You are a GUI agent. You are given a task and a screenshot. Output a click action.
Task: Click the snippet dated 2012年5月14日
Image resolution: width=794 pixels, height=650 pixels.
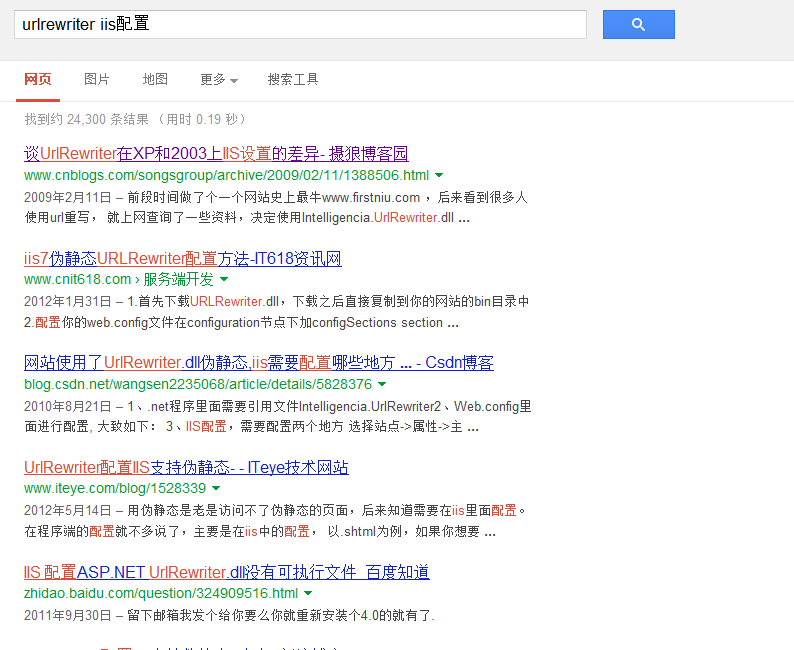(276, 521)
